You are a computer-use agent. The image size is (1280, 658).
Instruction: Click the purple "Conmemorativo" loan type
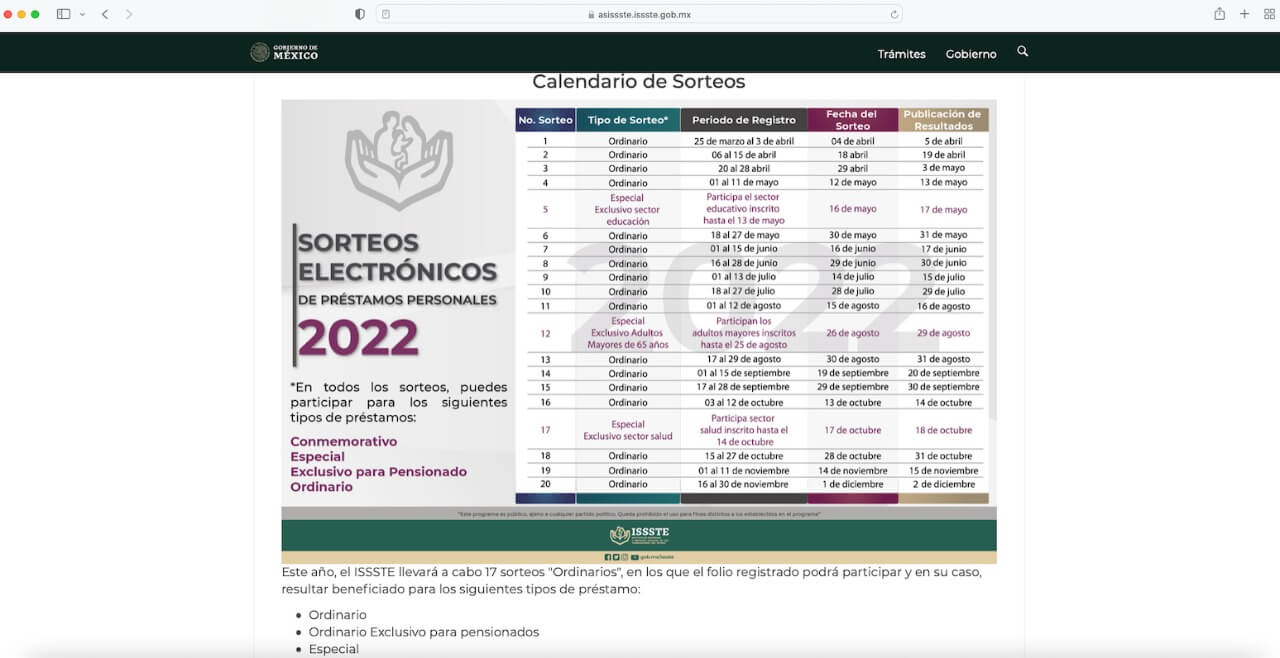click(x=343, y=441)
